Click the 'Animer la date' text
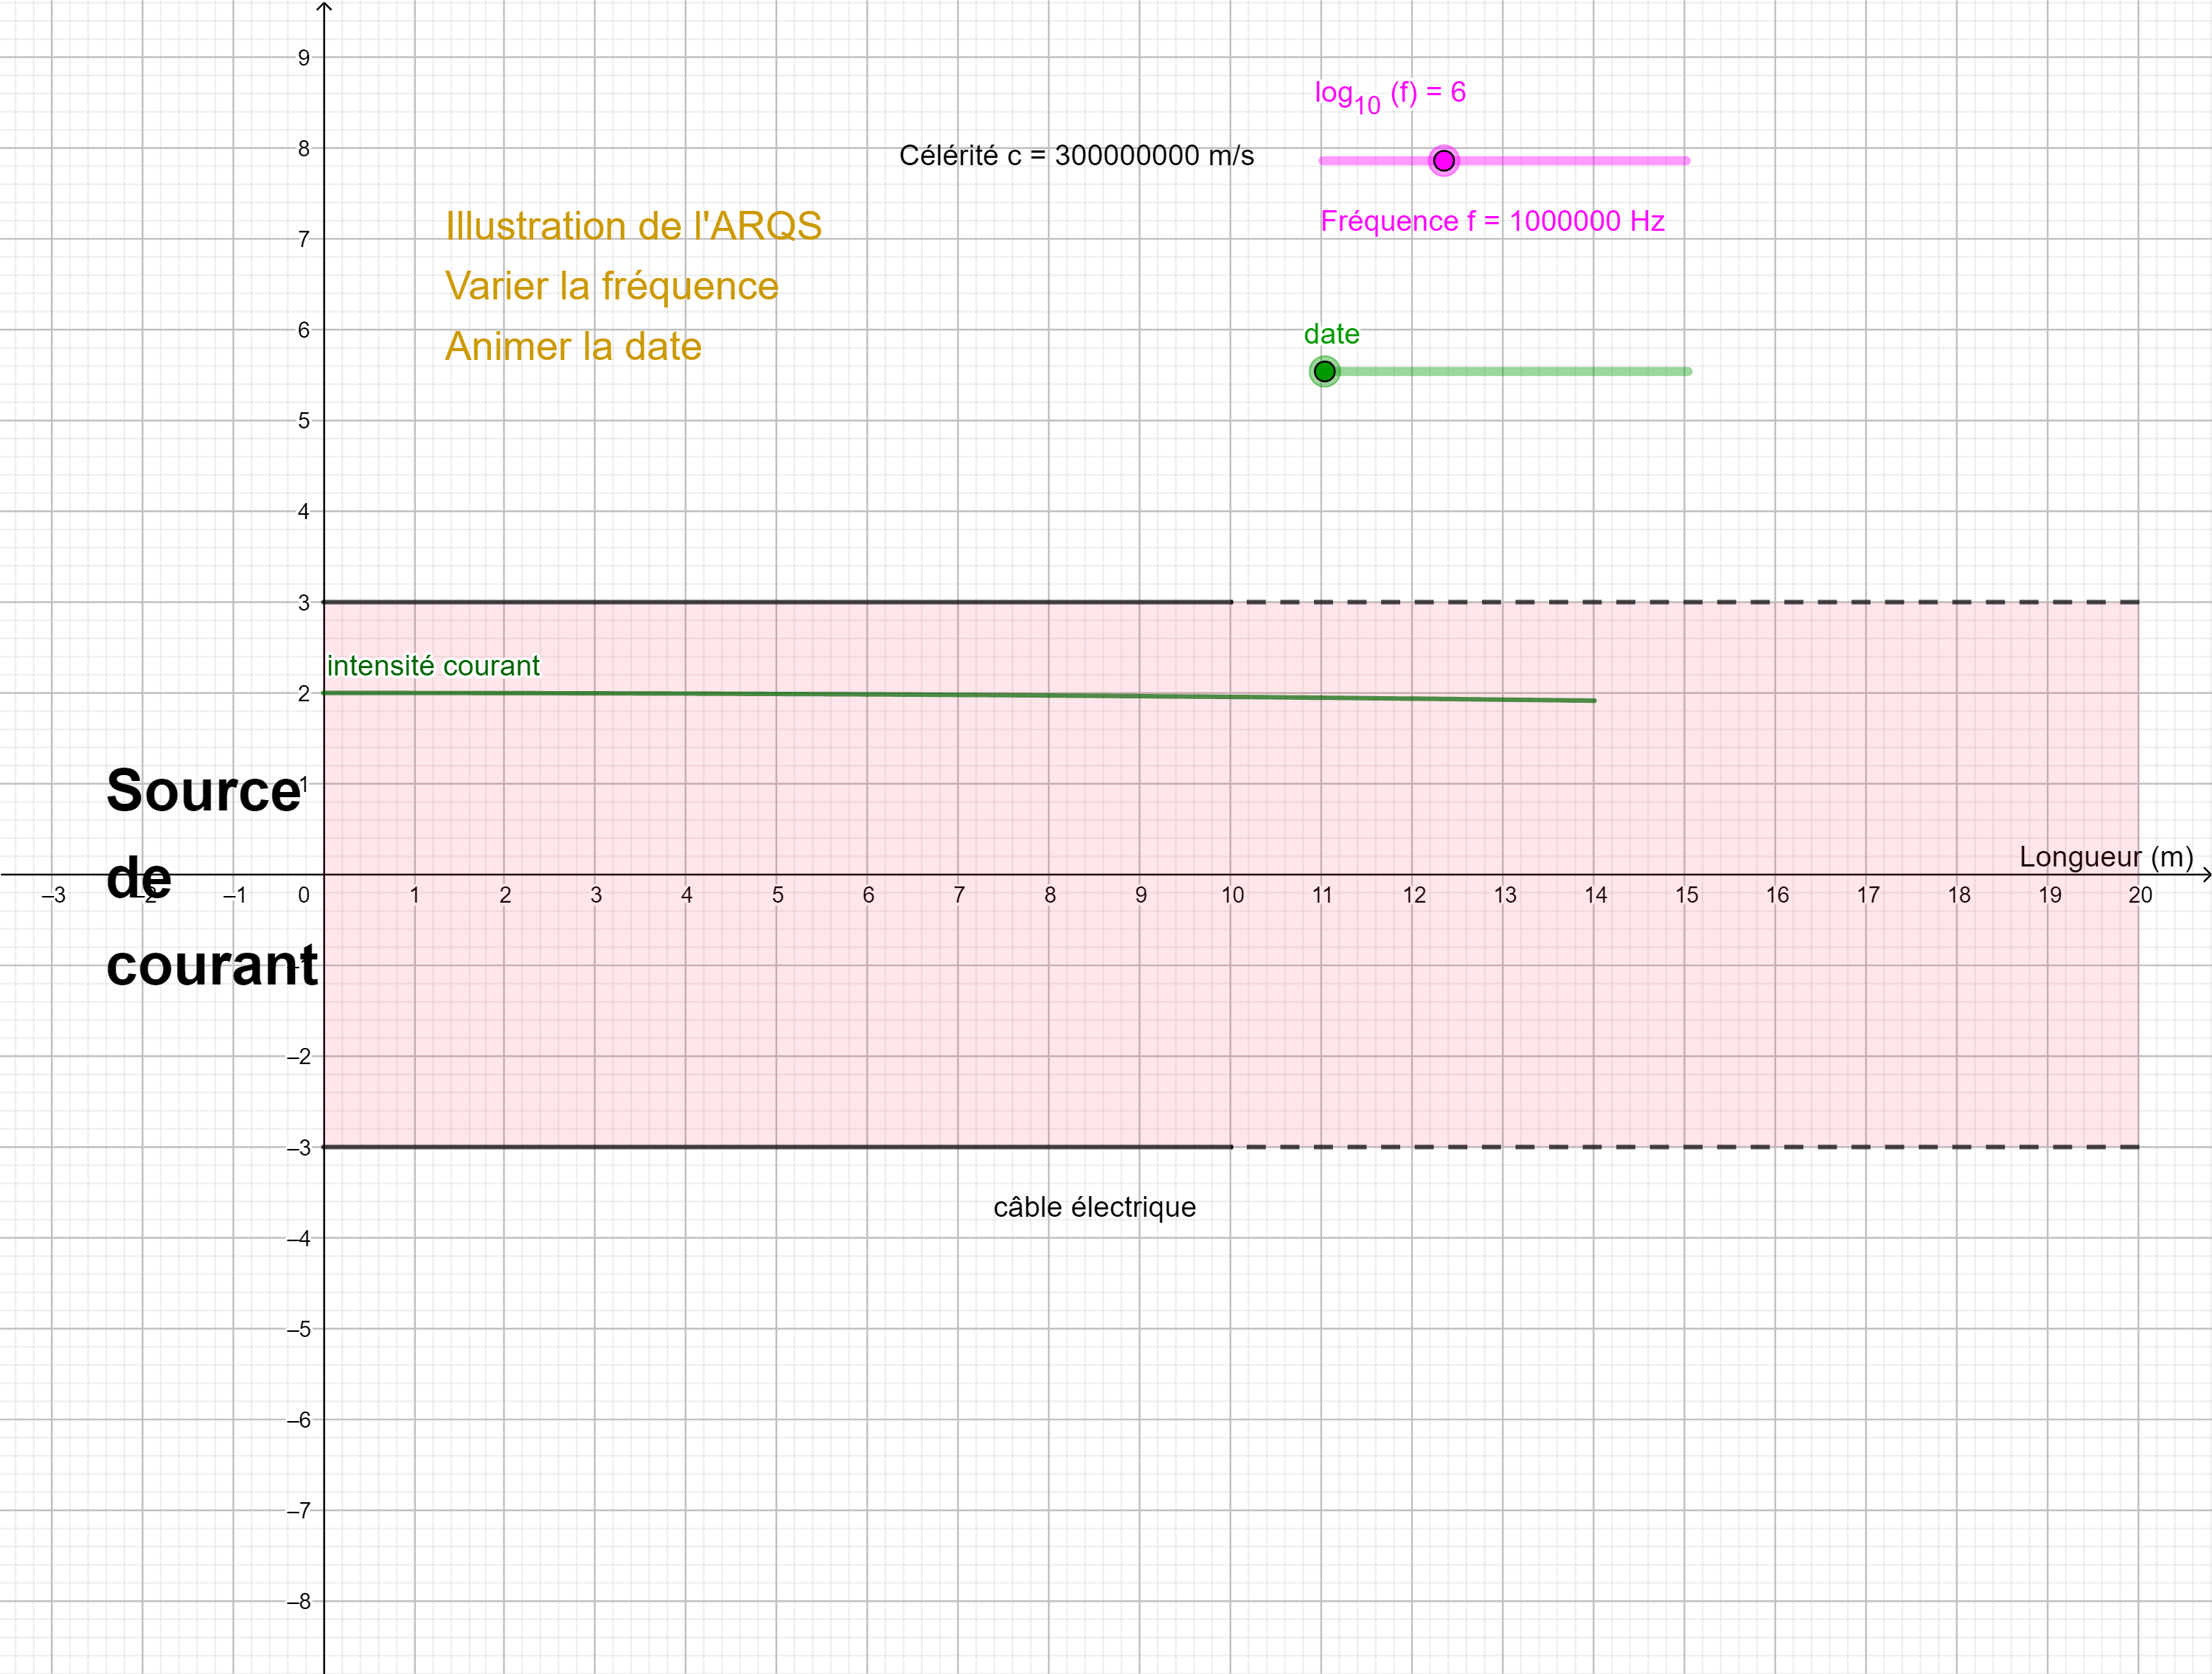The width and height of the screenshot is (2212, 1674). point(573,347)
